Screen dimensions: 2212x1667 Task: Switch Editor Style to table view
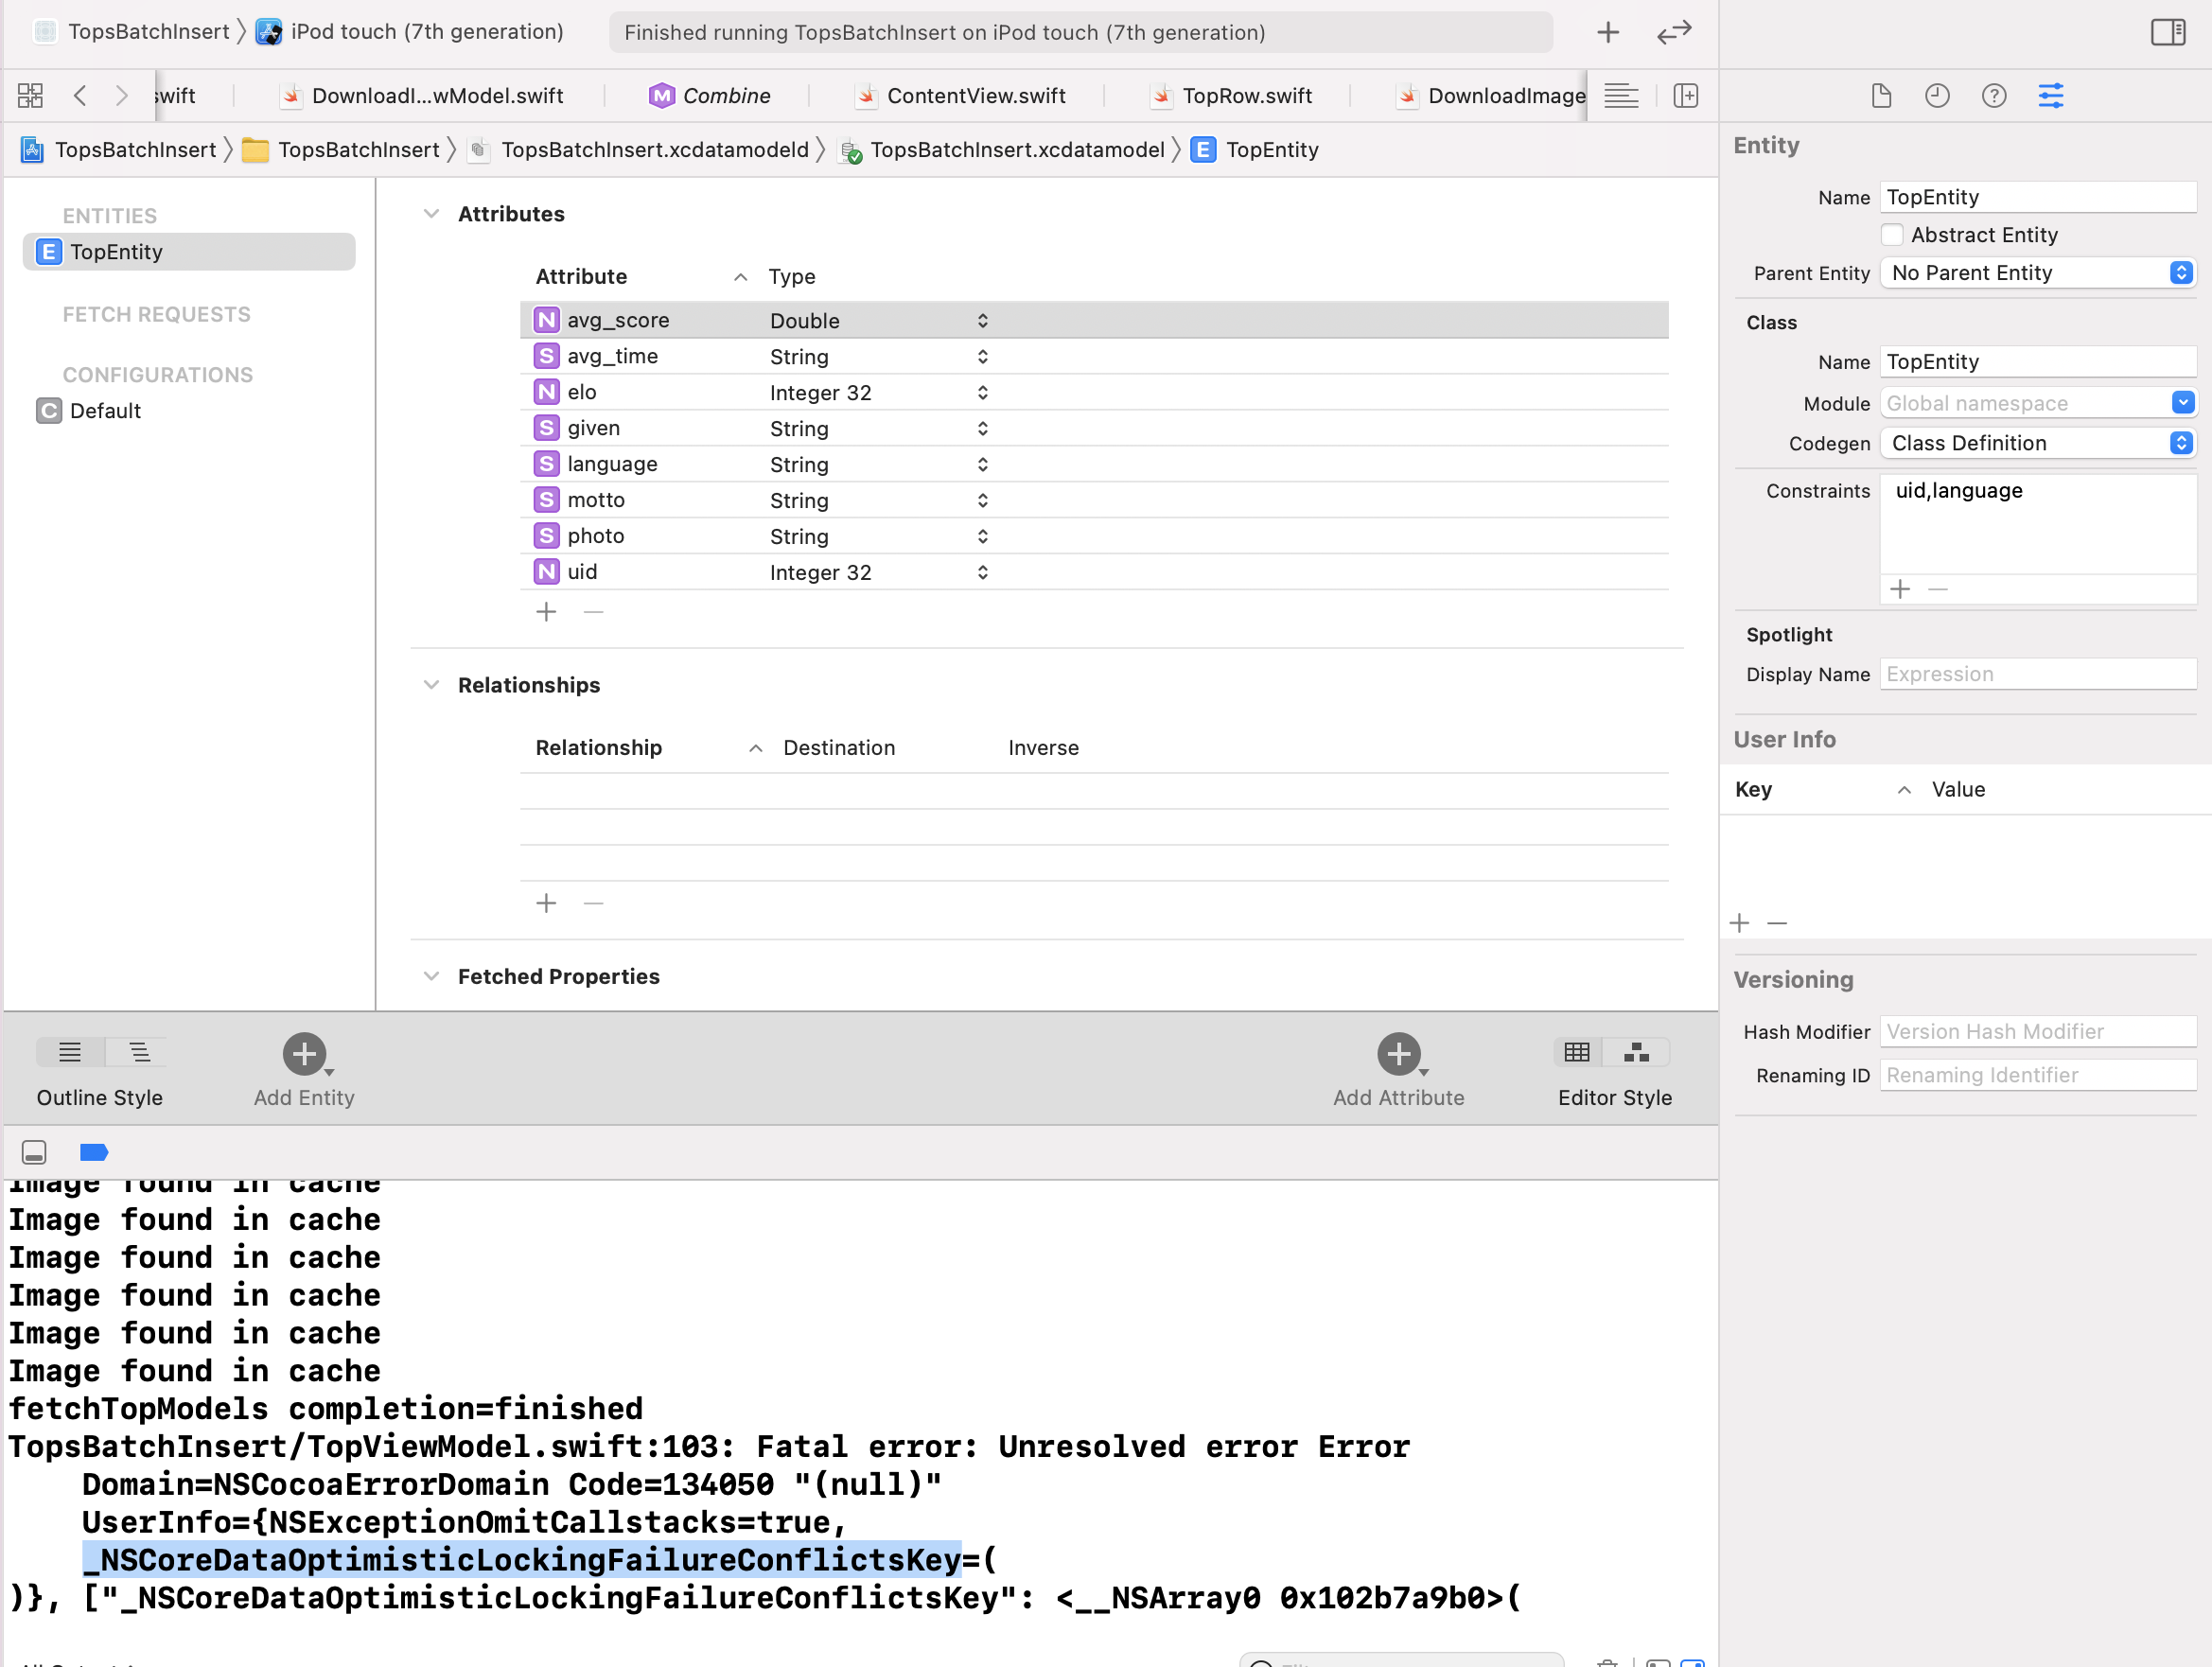[1577, 1052]
